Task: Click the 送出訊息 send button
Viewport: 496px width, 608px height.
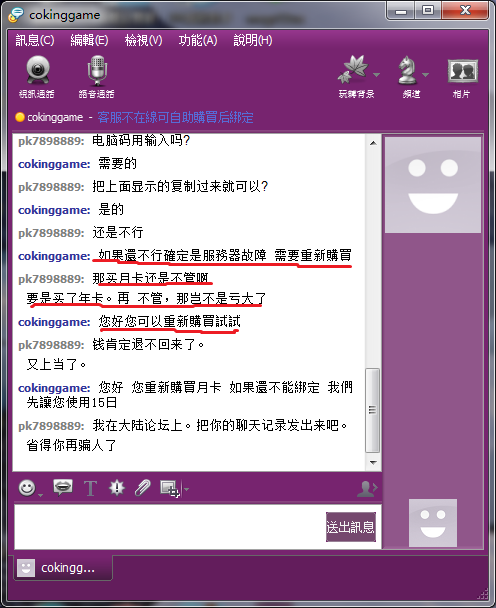Action: pos(351,527)
